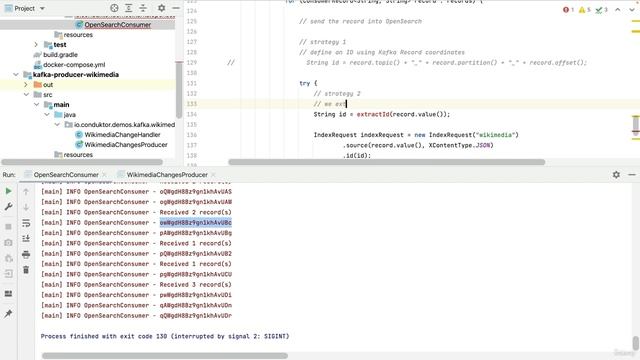Click the up stack trace arrow
Image resolution: width=640 pixels, height=360 pixels.
click(x=26, y=191)
